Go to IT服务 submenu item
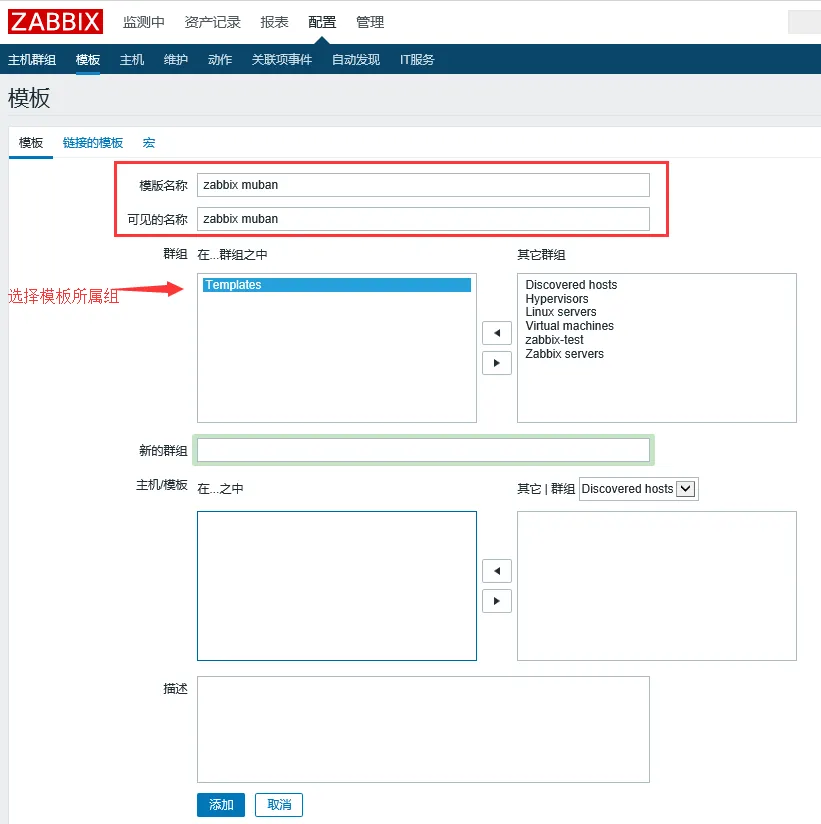Image resolution: width=821 pixels, height=824 pixels. [417, 60]
